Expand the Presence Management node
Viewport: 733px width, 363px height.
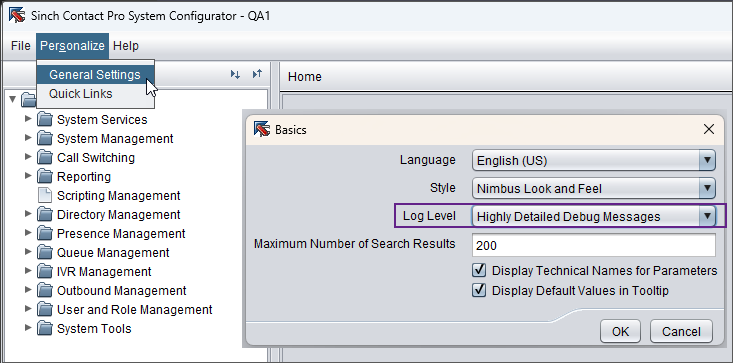click(28, 233)
